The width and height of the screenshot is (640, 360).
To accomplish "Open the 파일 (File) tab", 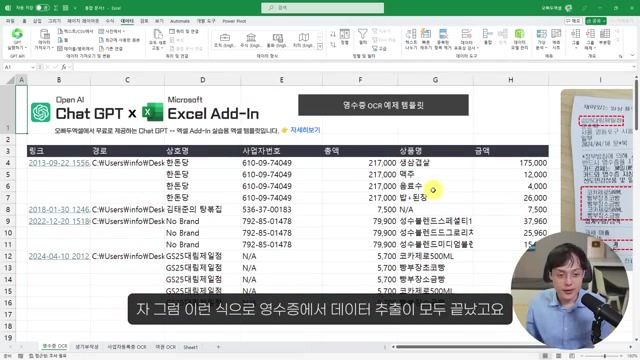I will (11, 21).
